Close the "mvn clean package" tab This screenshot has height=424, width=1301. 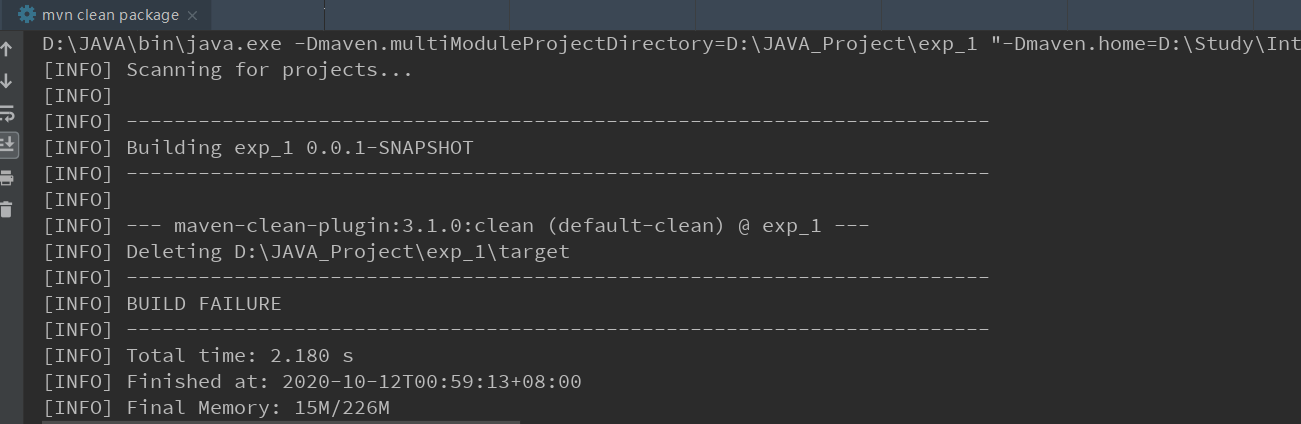click(x=193, y=15)
